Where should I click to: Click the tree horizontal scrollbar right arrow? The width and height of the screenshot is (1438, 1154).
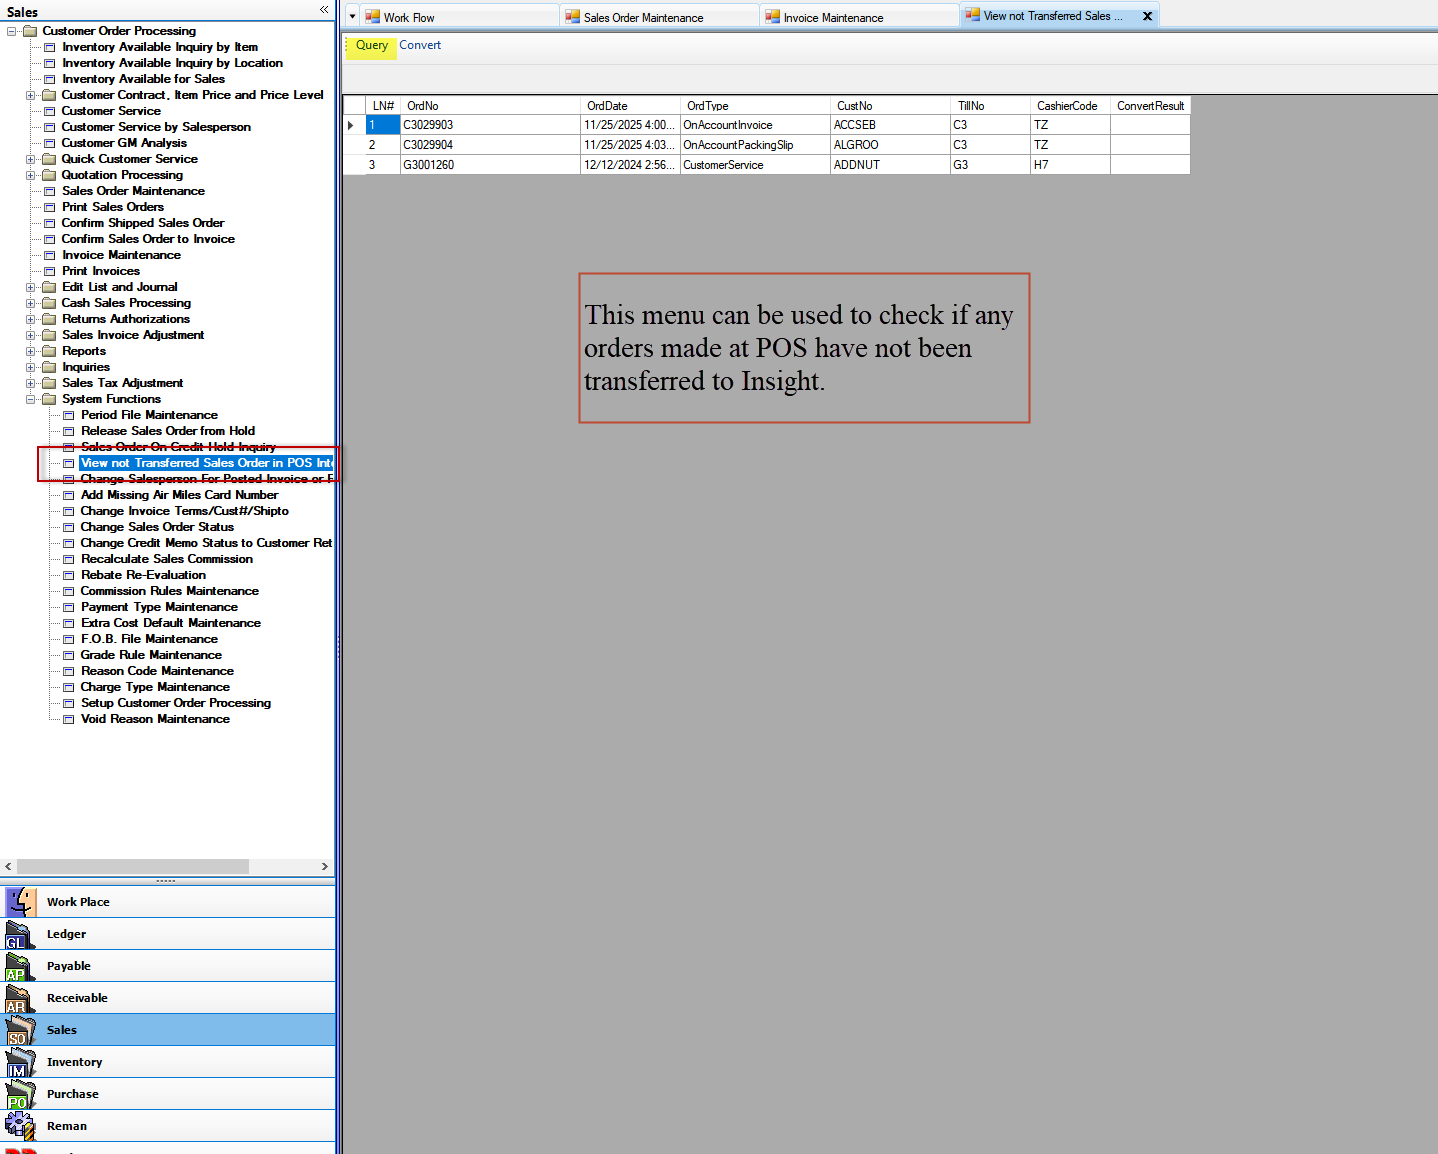point(324,866)
